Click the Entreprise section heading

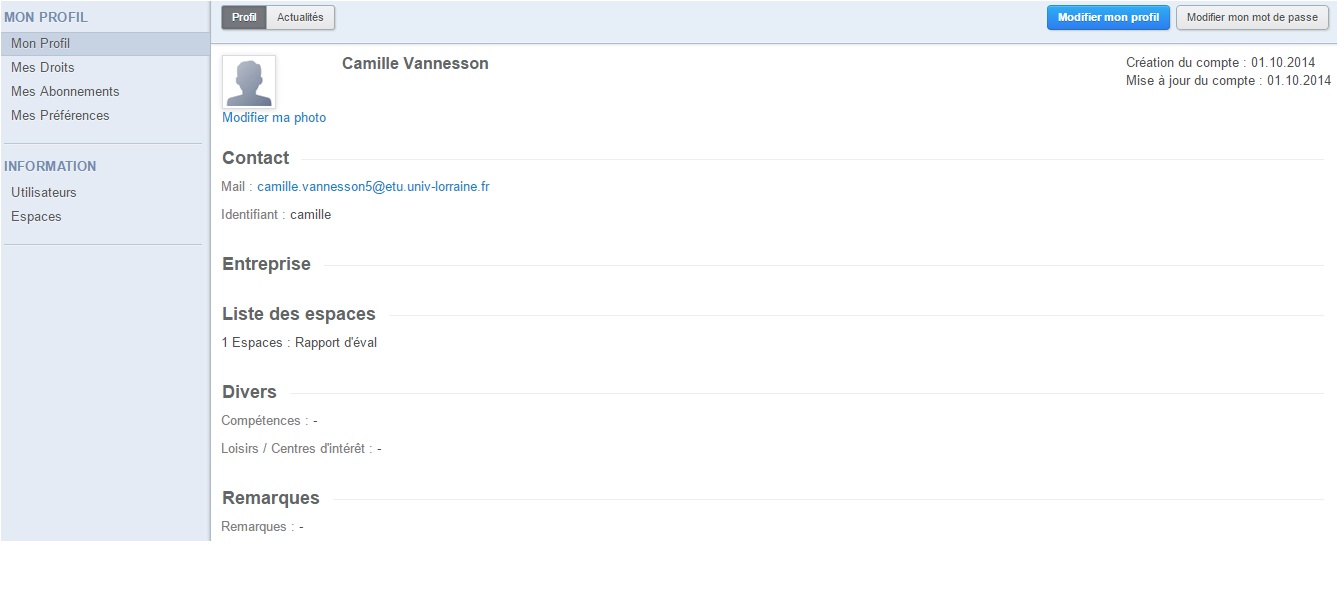266,265
